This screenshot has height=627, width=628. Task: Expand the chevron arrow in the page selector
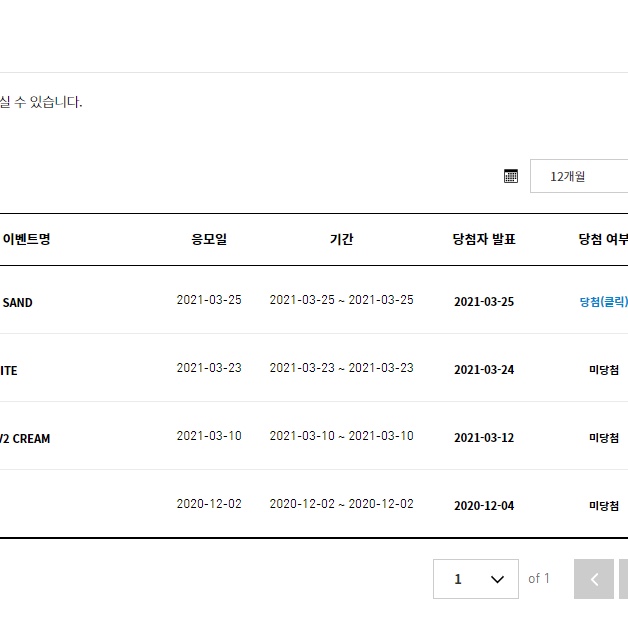pos(497,579)
